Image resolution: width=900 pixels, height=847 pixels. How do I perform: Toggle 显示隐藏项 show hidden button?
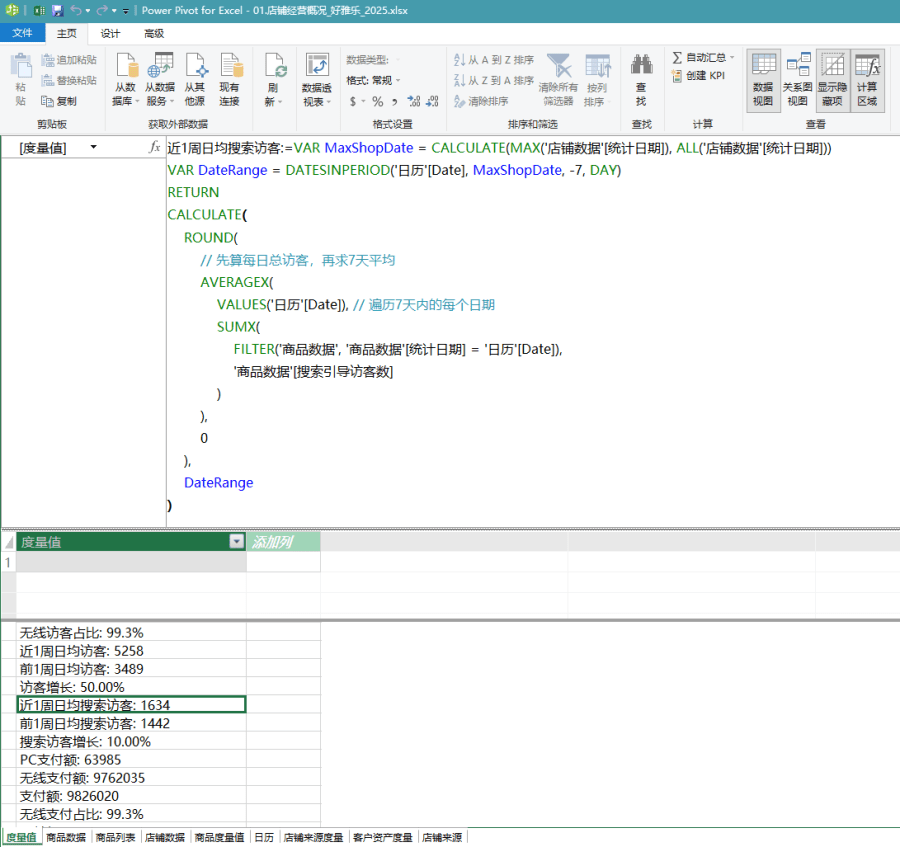pyautogui.click(x=832, y=79)
